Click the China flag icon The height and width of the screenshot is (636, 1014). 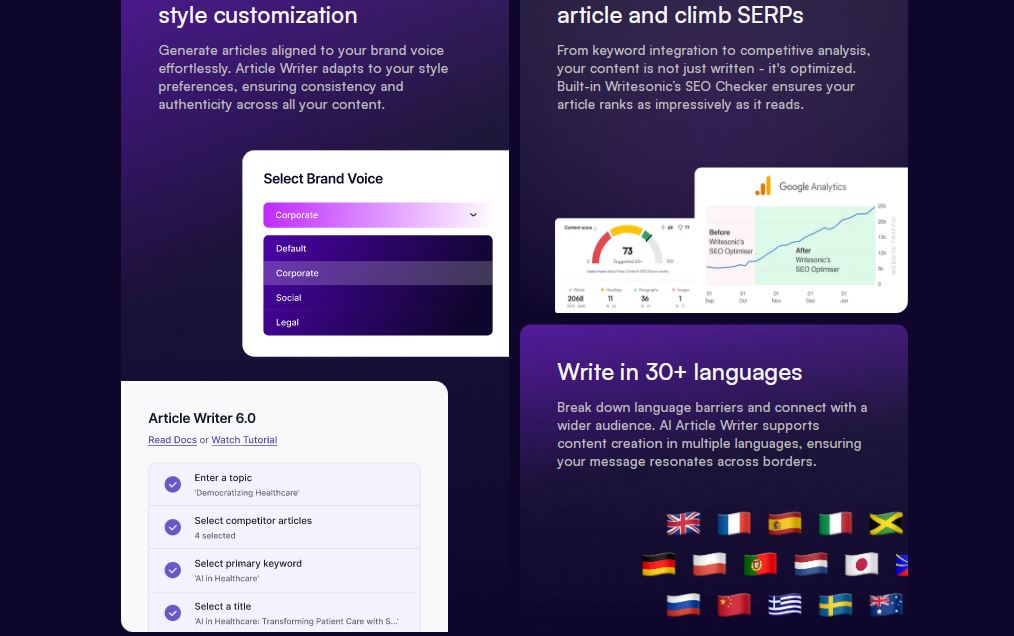point(734,605)
